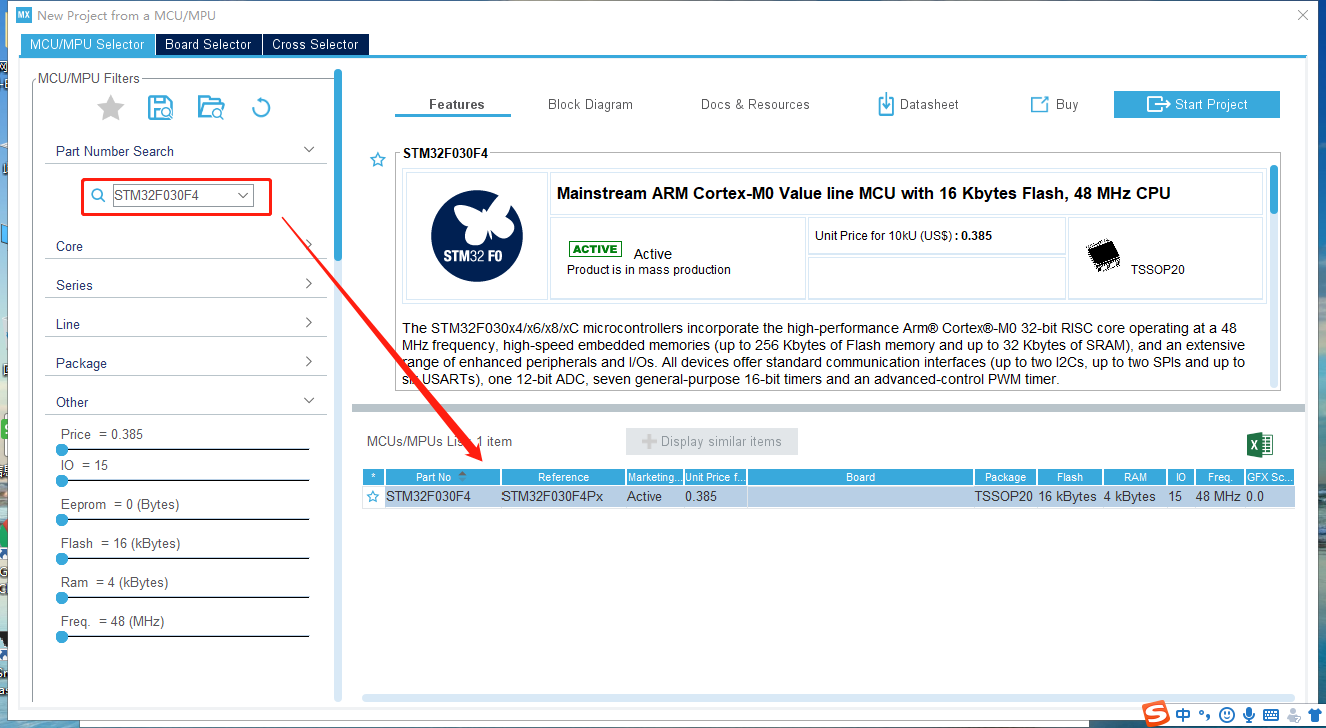Screen dimensions: 1326x728
Task: Switch to the MCU/MPU Selector tab
Action: point(87,45)
